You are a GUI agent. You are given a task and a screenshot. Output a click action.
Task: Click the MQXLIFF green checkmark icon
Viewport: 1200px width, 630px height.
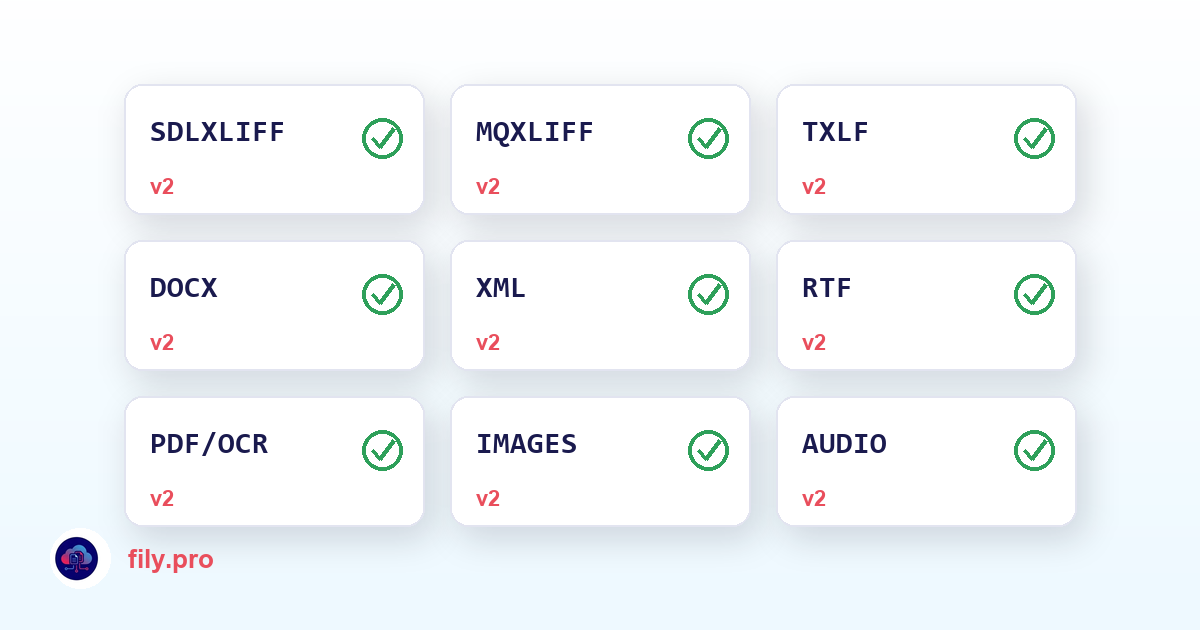pos(708,138)
